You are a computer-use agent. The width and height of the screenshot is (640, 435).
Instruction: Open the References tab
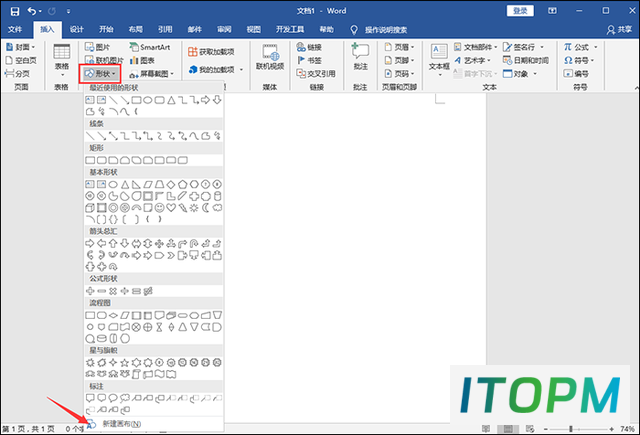click(165, 29)
